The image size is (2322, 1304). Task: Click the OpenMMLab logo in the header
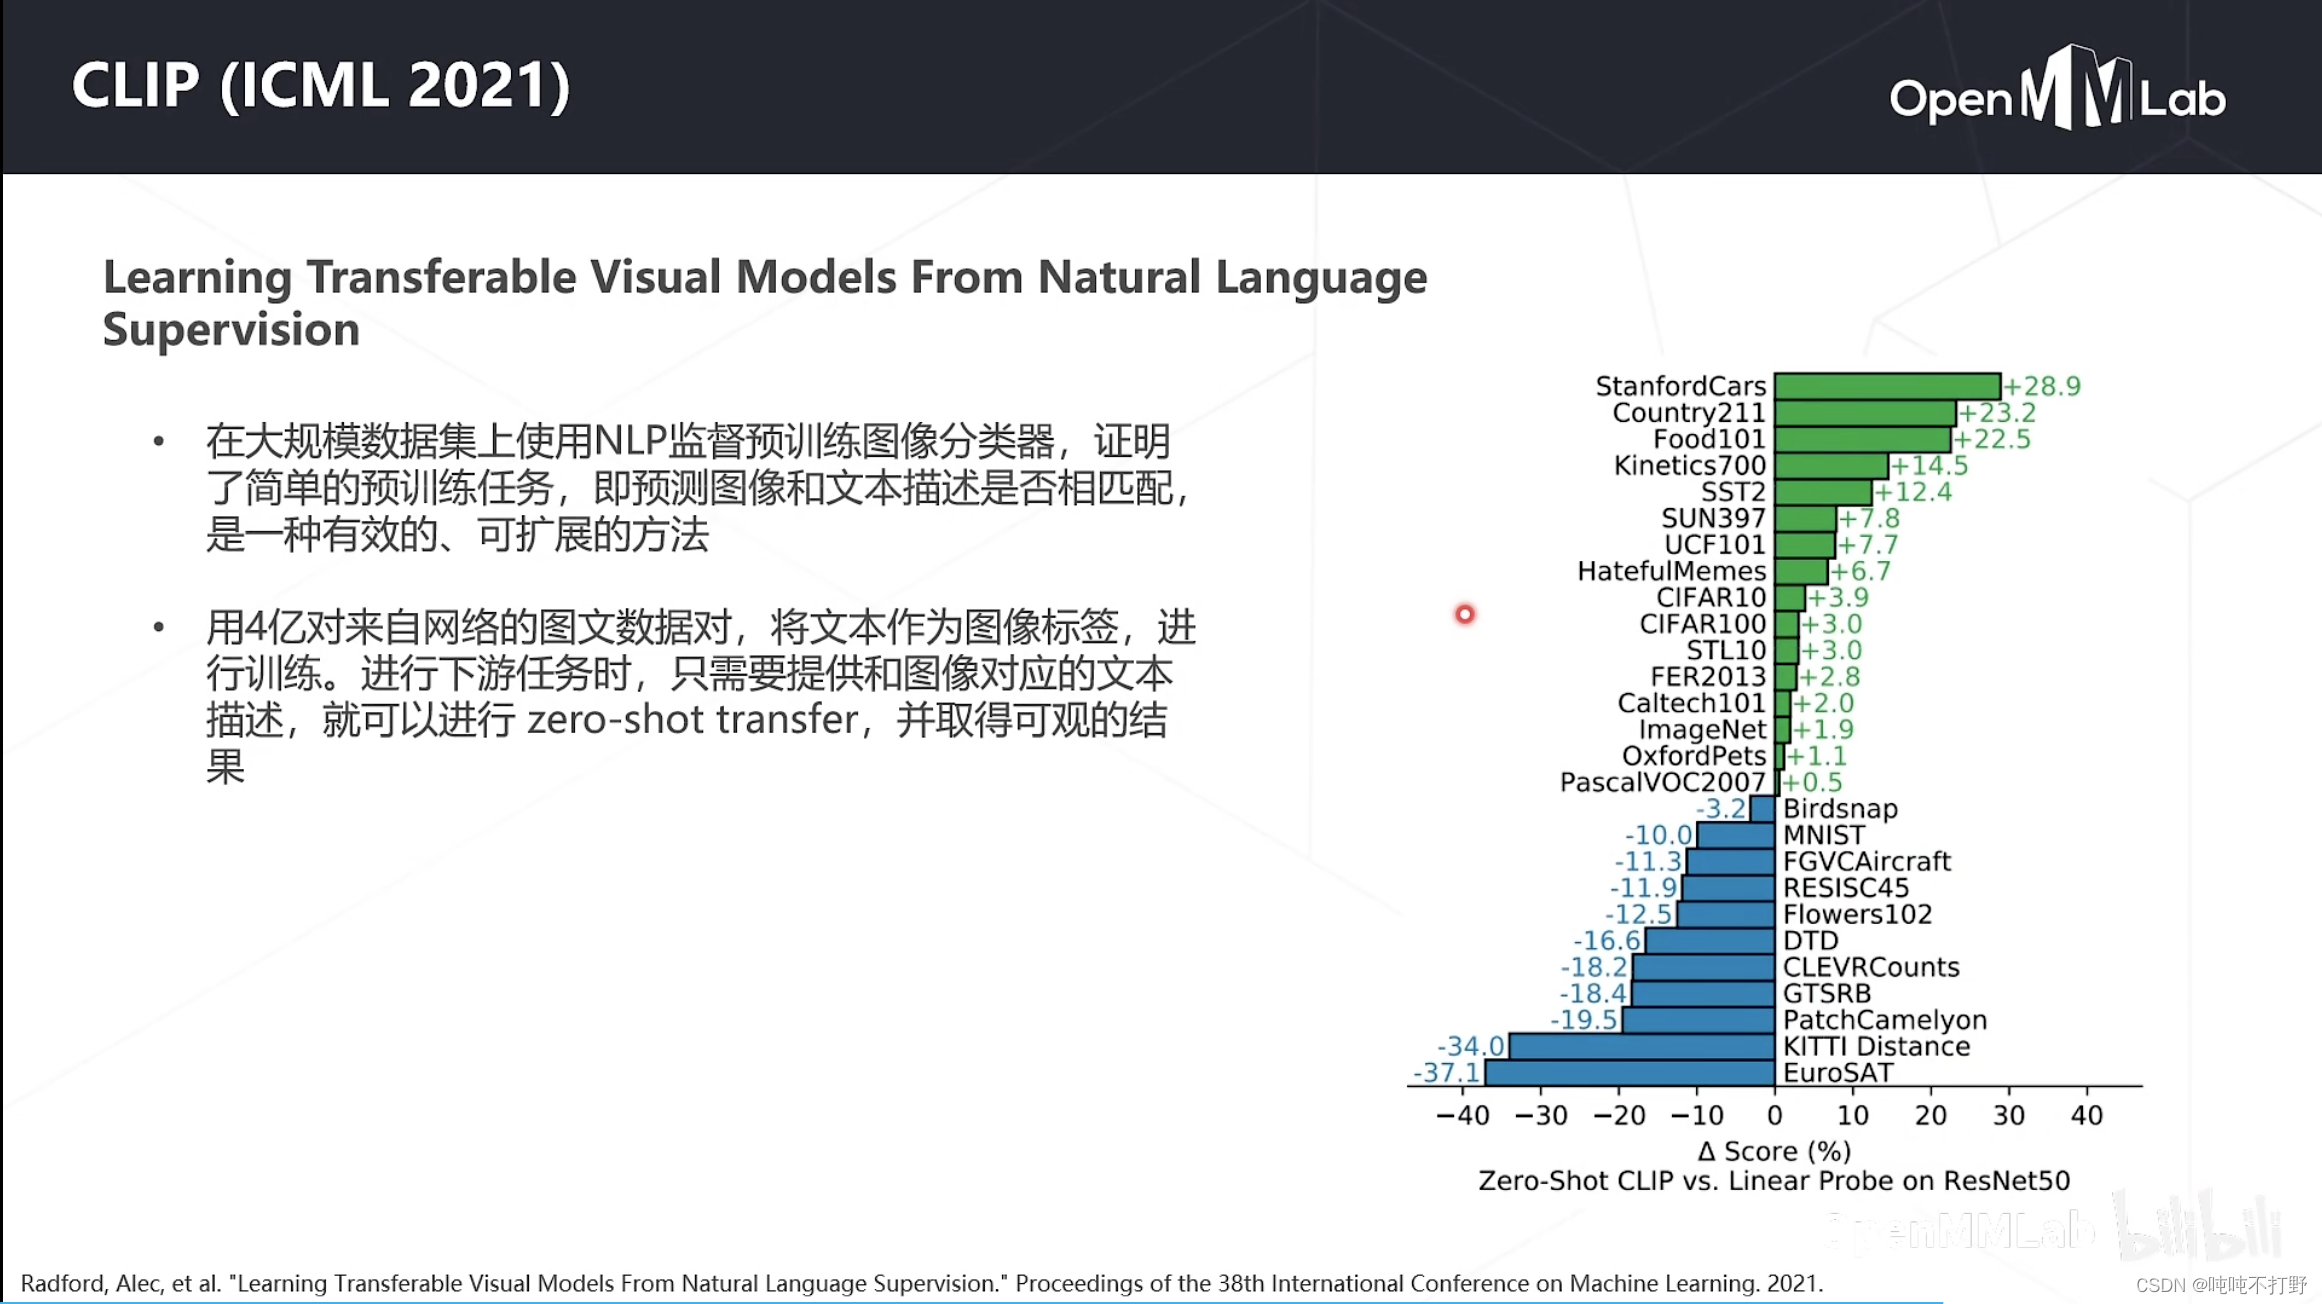(2058, 89)
